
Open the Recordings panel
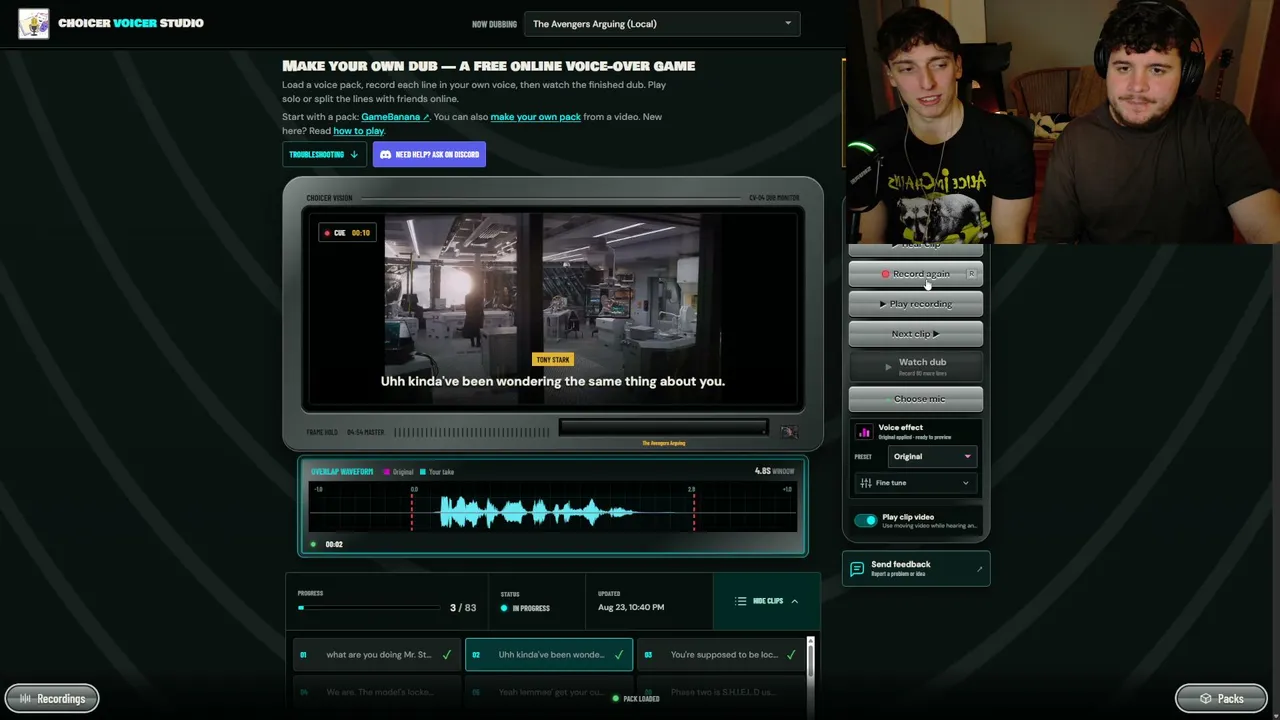click(x=52, y=699)
